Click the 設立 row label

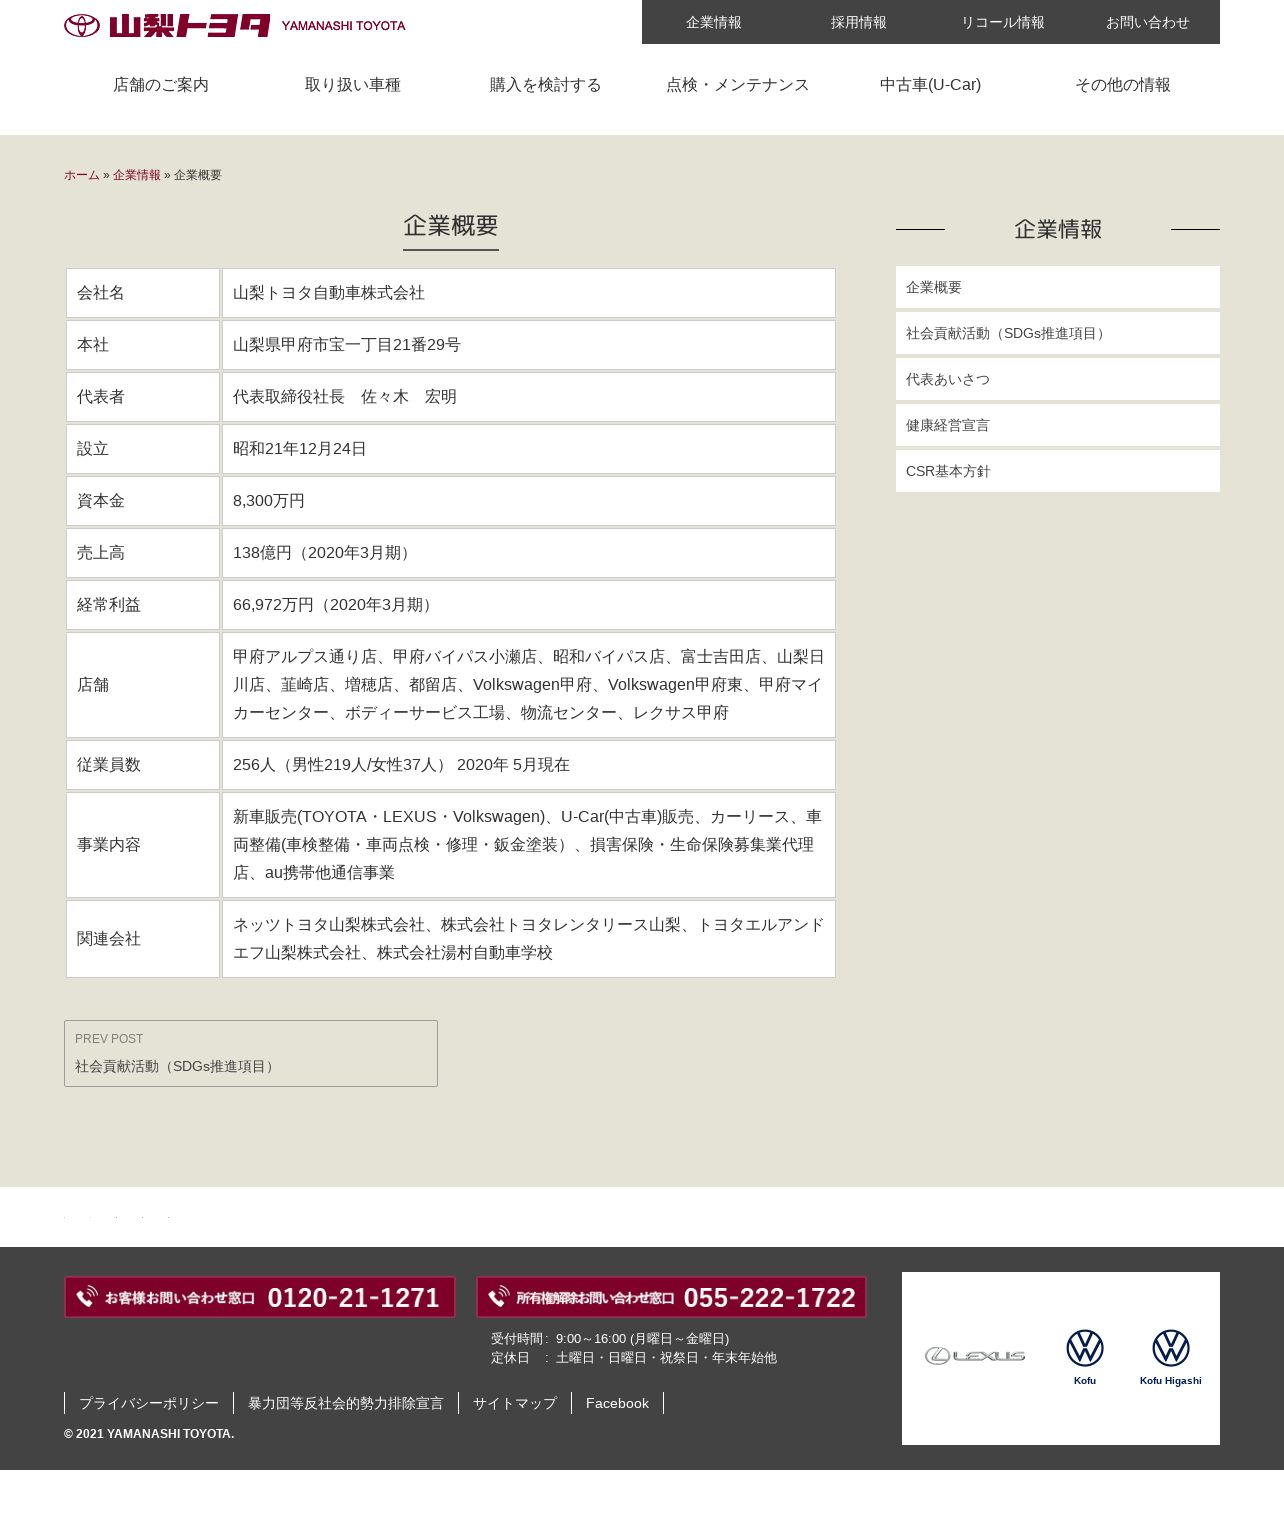pyautogui.click(x=143, y=449)
